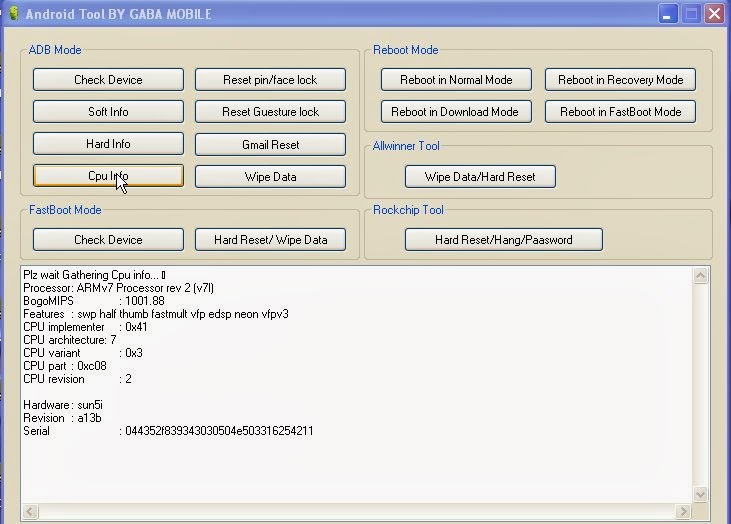This screenshot has height=524, width=731.
Task: Click 'CPU part : 0xc08' line
Action: [x=65, y=366]
